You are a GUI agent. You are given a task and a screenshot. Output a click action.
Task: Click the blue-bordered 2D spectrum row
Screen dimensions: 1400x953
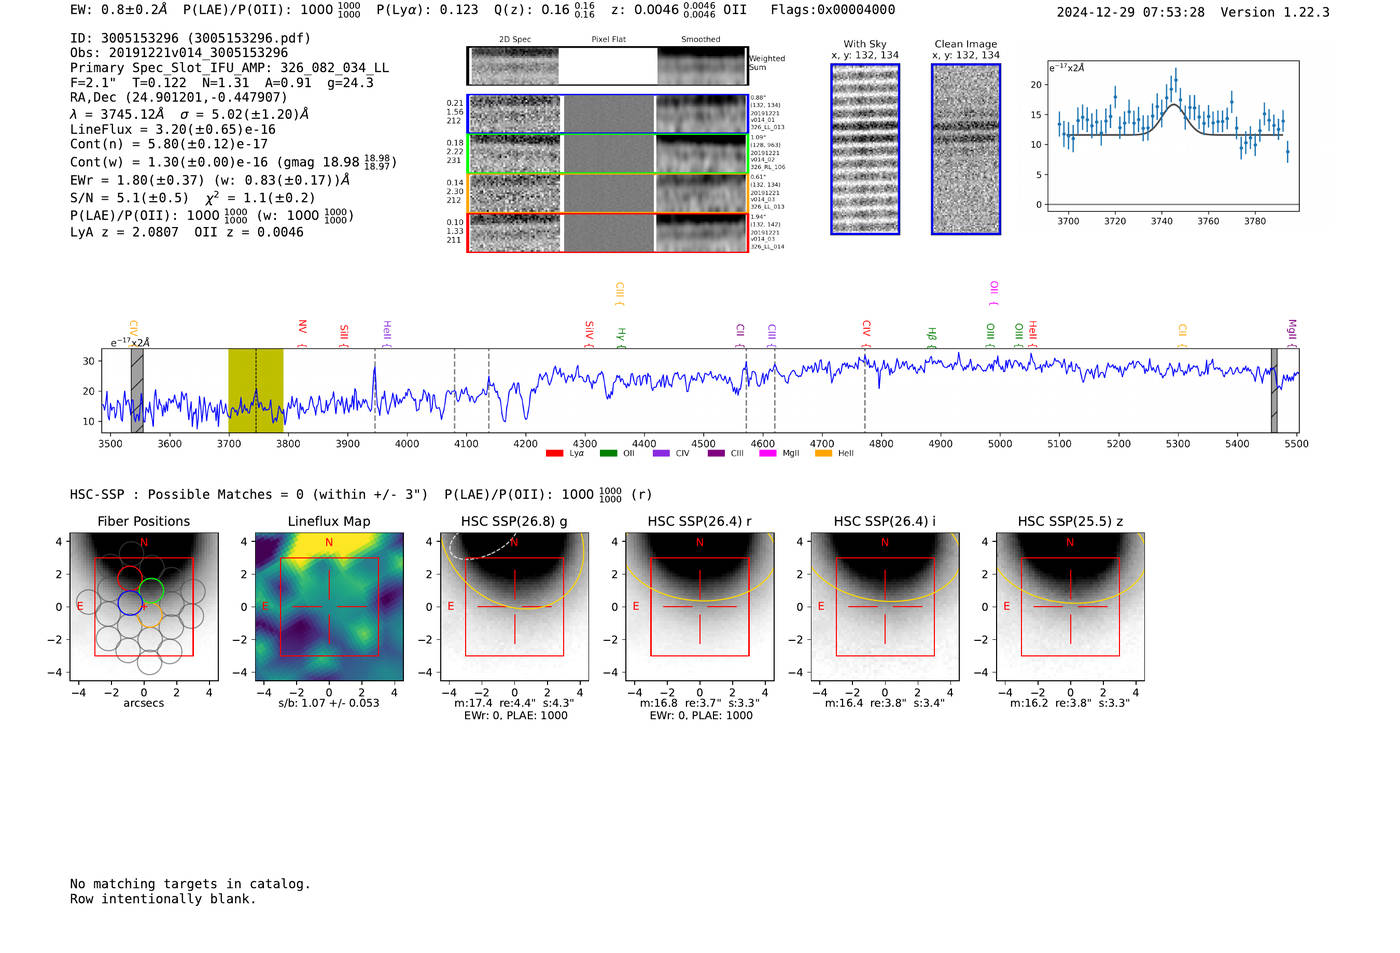(x=607, y=114)
